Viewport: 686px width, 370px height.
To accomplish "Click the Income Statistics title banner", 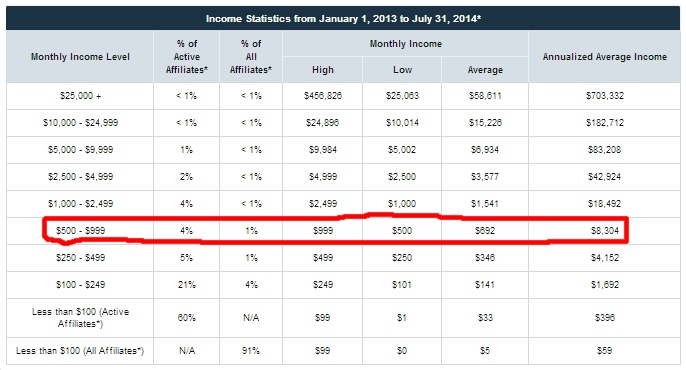I will point(343,18).
